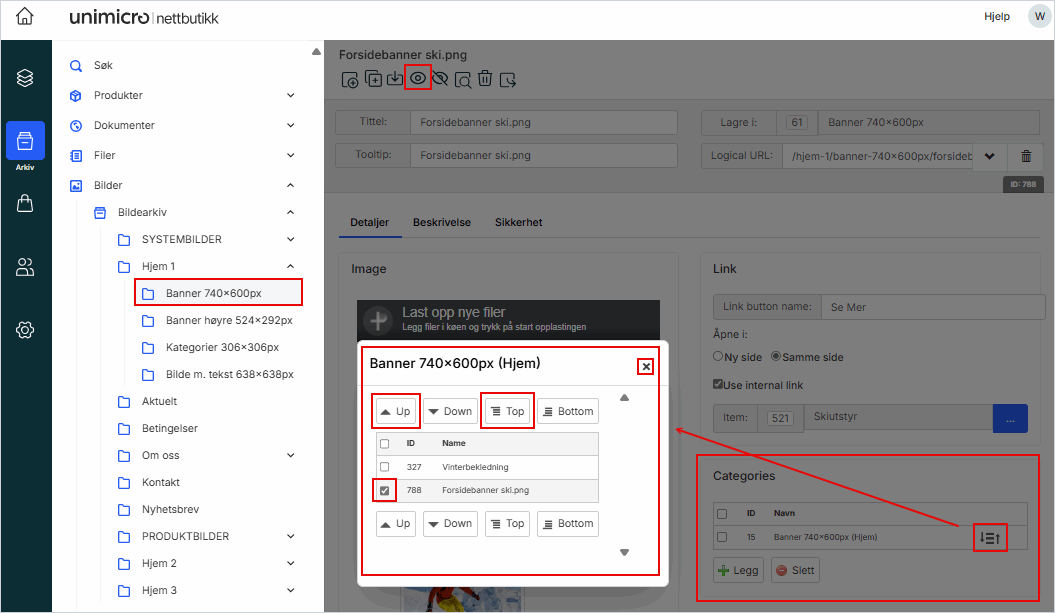
Task: Click the eye icon to show the image
Action: click(x=418, y=78)
